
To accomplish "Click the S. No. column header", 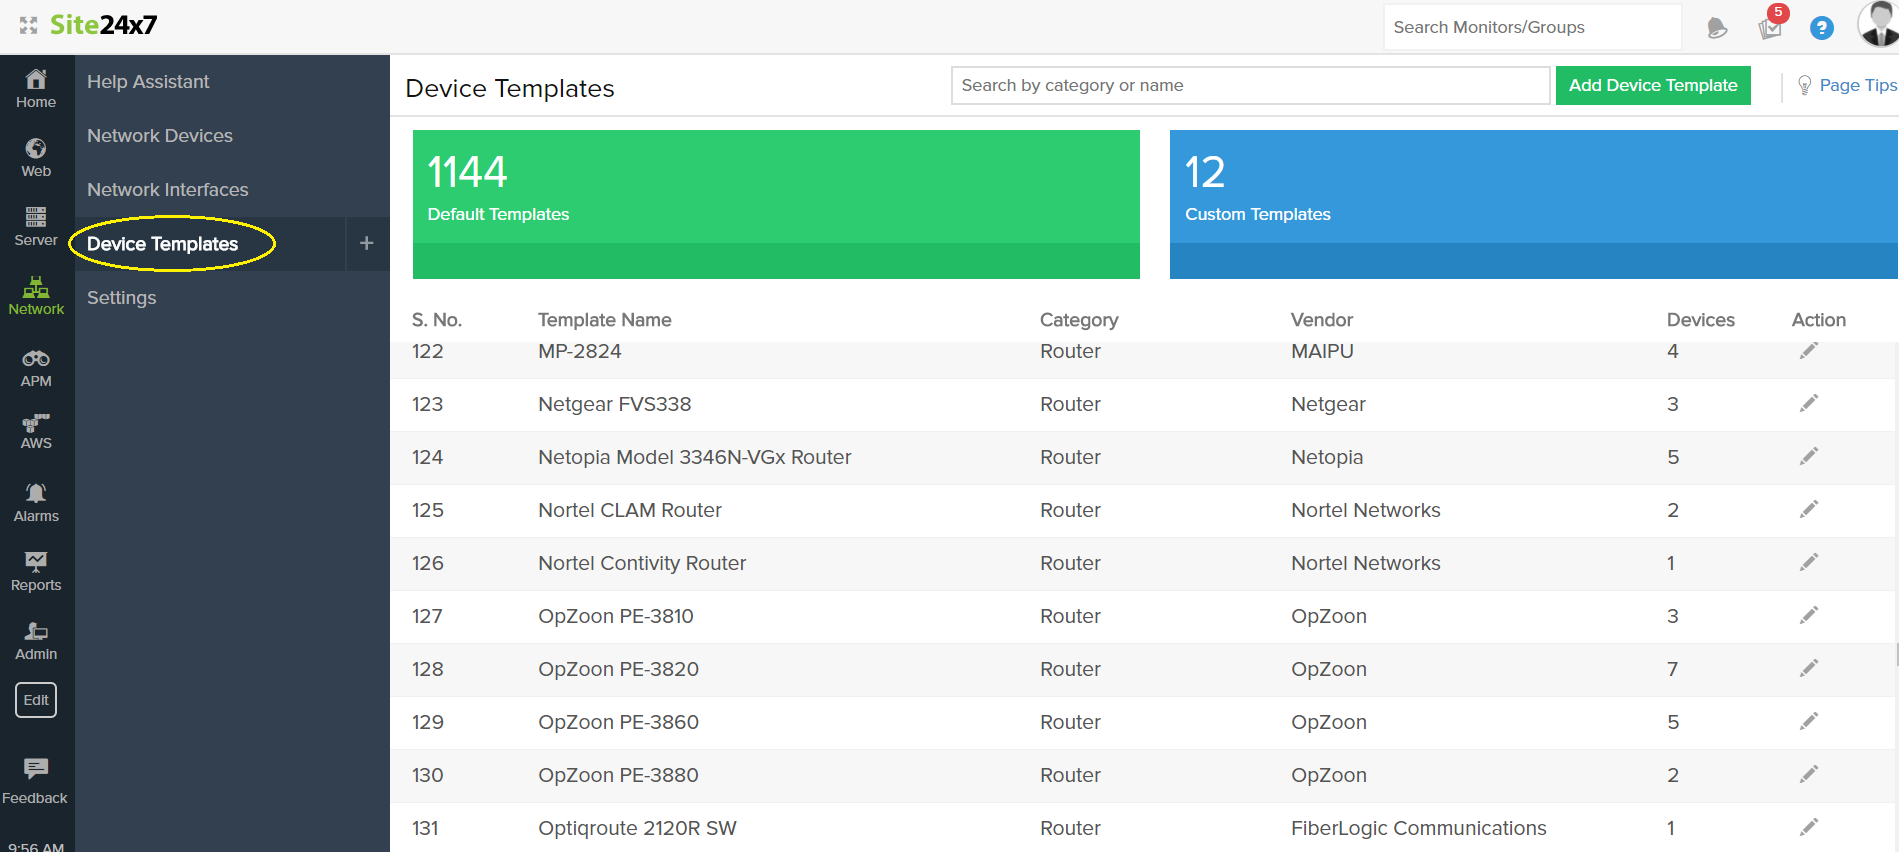I will 437,320.
